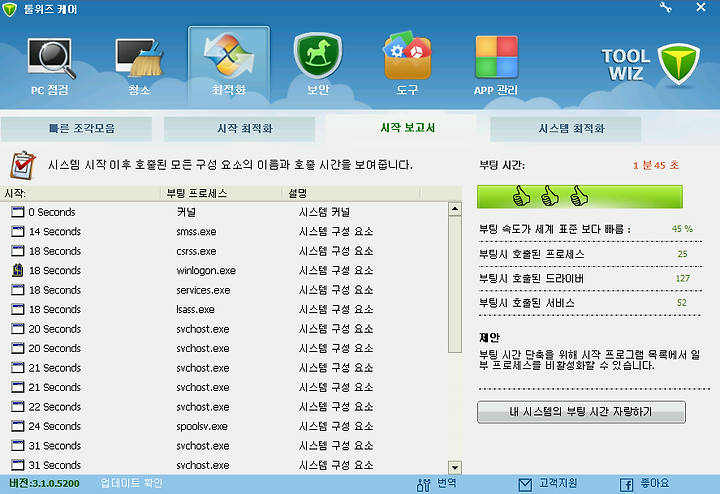Click the process list scrollbar thumb
Viewport: 720px width, 494px height.
[x=455, y=285]
